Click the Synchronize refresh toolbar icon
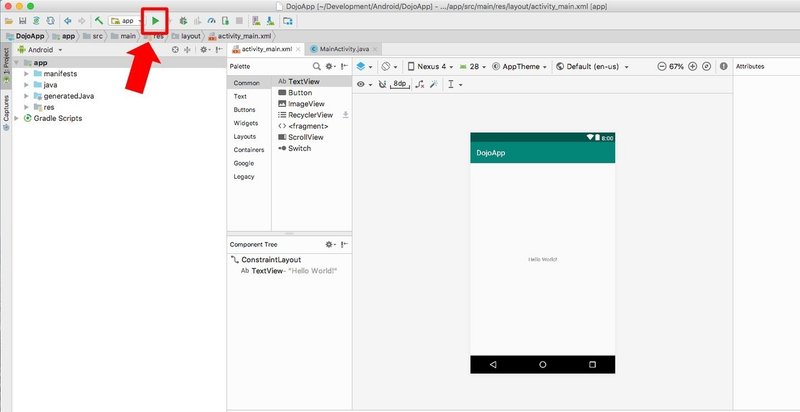Screen dimensions: 800x412 coord(50,21)
